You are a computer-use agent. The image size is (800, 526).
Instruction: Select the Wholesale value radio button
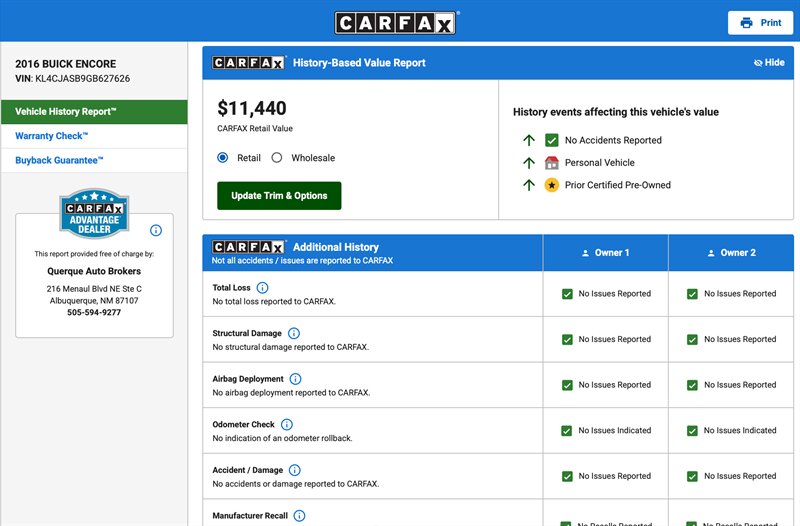coord(277,158)
